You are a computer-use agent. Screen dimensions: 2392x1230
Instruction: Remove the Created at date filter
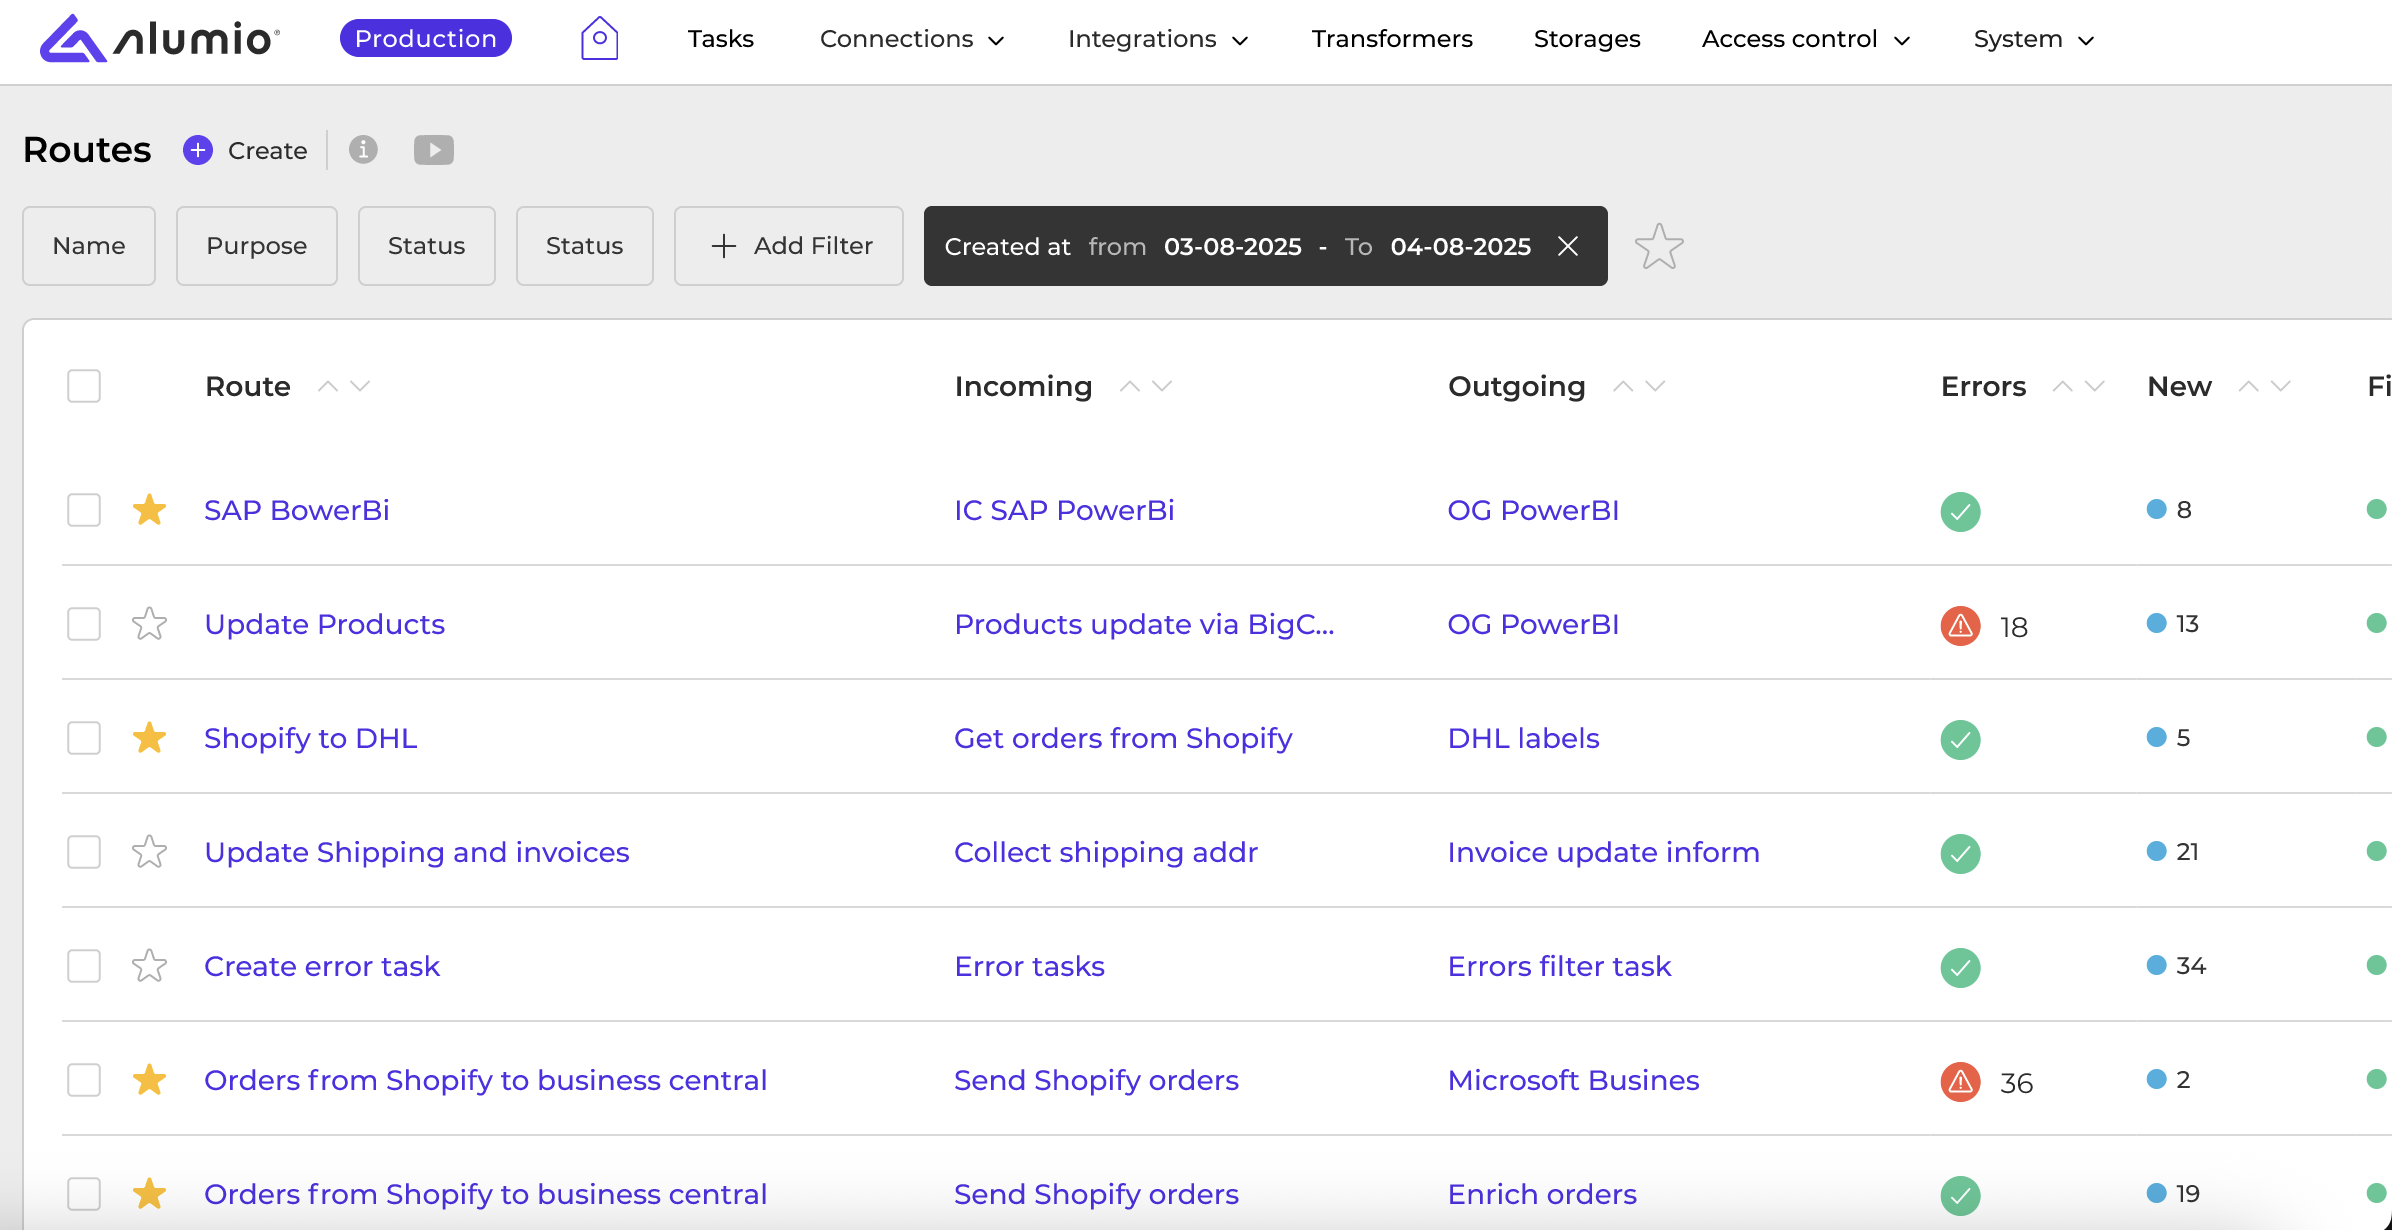(1568, 246)
